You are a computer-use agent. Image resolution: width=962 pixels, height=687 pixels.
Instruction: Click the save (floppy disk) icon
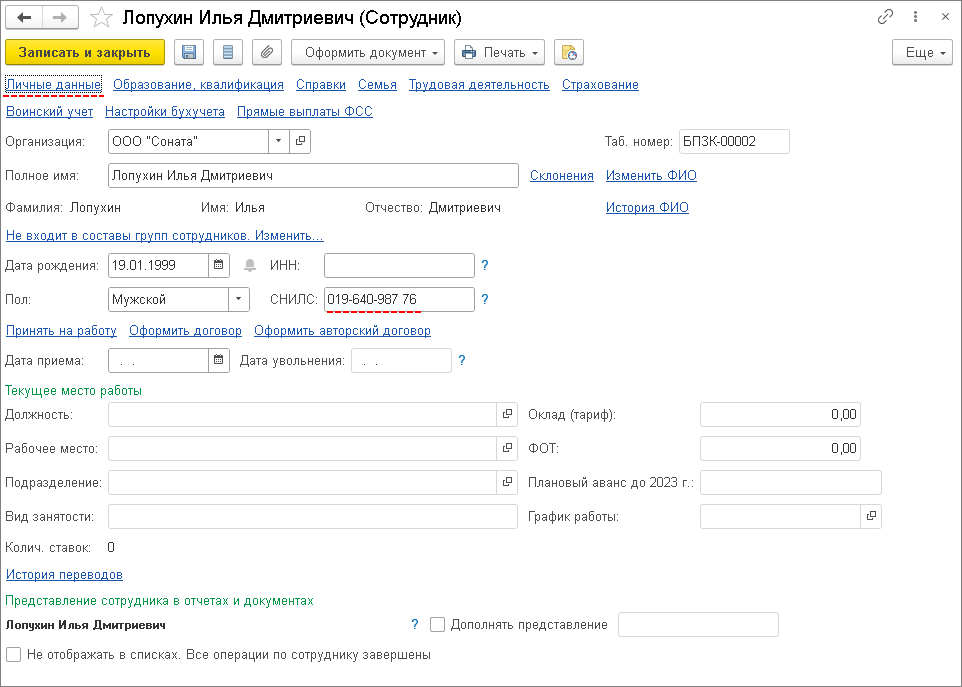pos(190,53)
